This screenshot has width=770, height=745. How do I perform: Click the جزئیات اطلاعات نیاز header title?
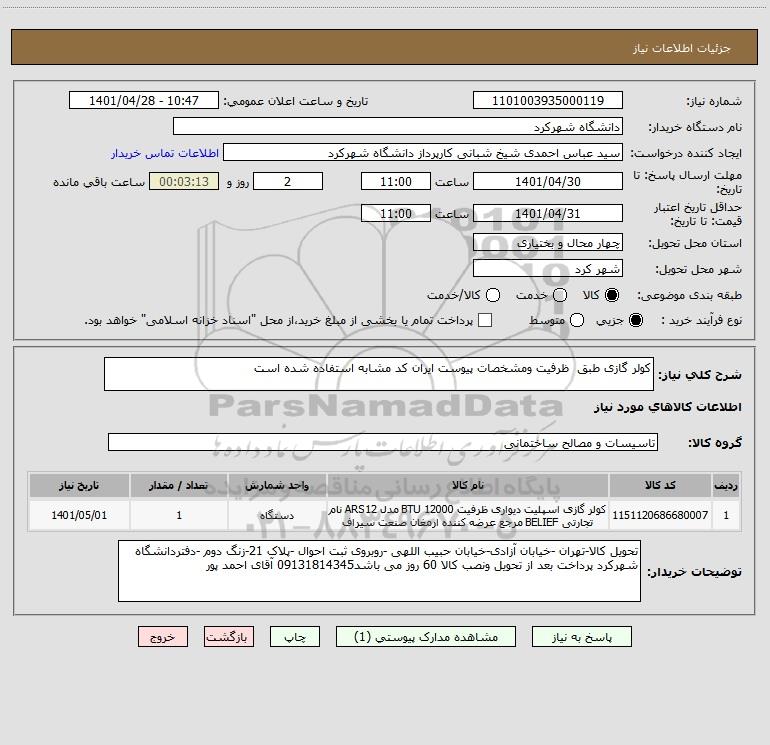[x=681, y=48]
